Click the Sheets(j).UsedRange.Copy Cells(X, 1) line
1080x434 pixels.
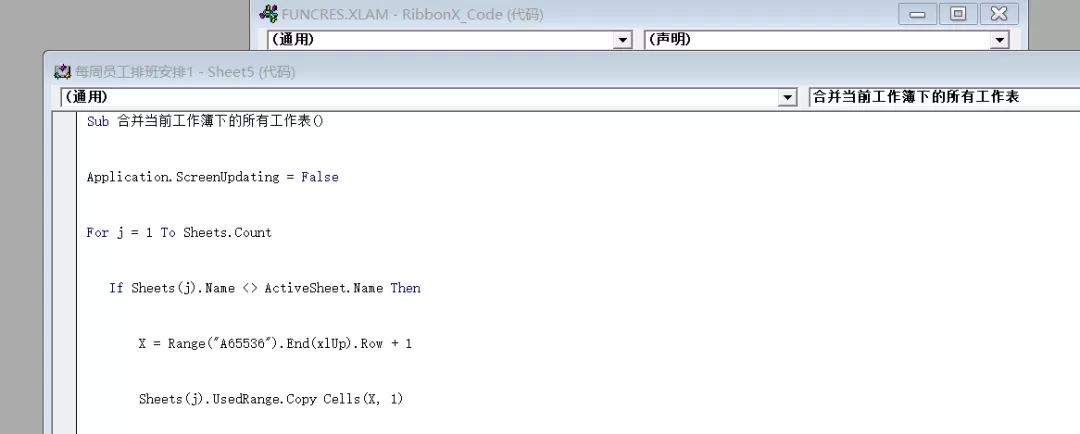(x=271, y=399)
